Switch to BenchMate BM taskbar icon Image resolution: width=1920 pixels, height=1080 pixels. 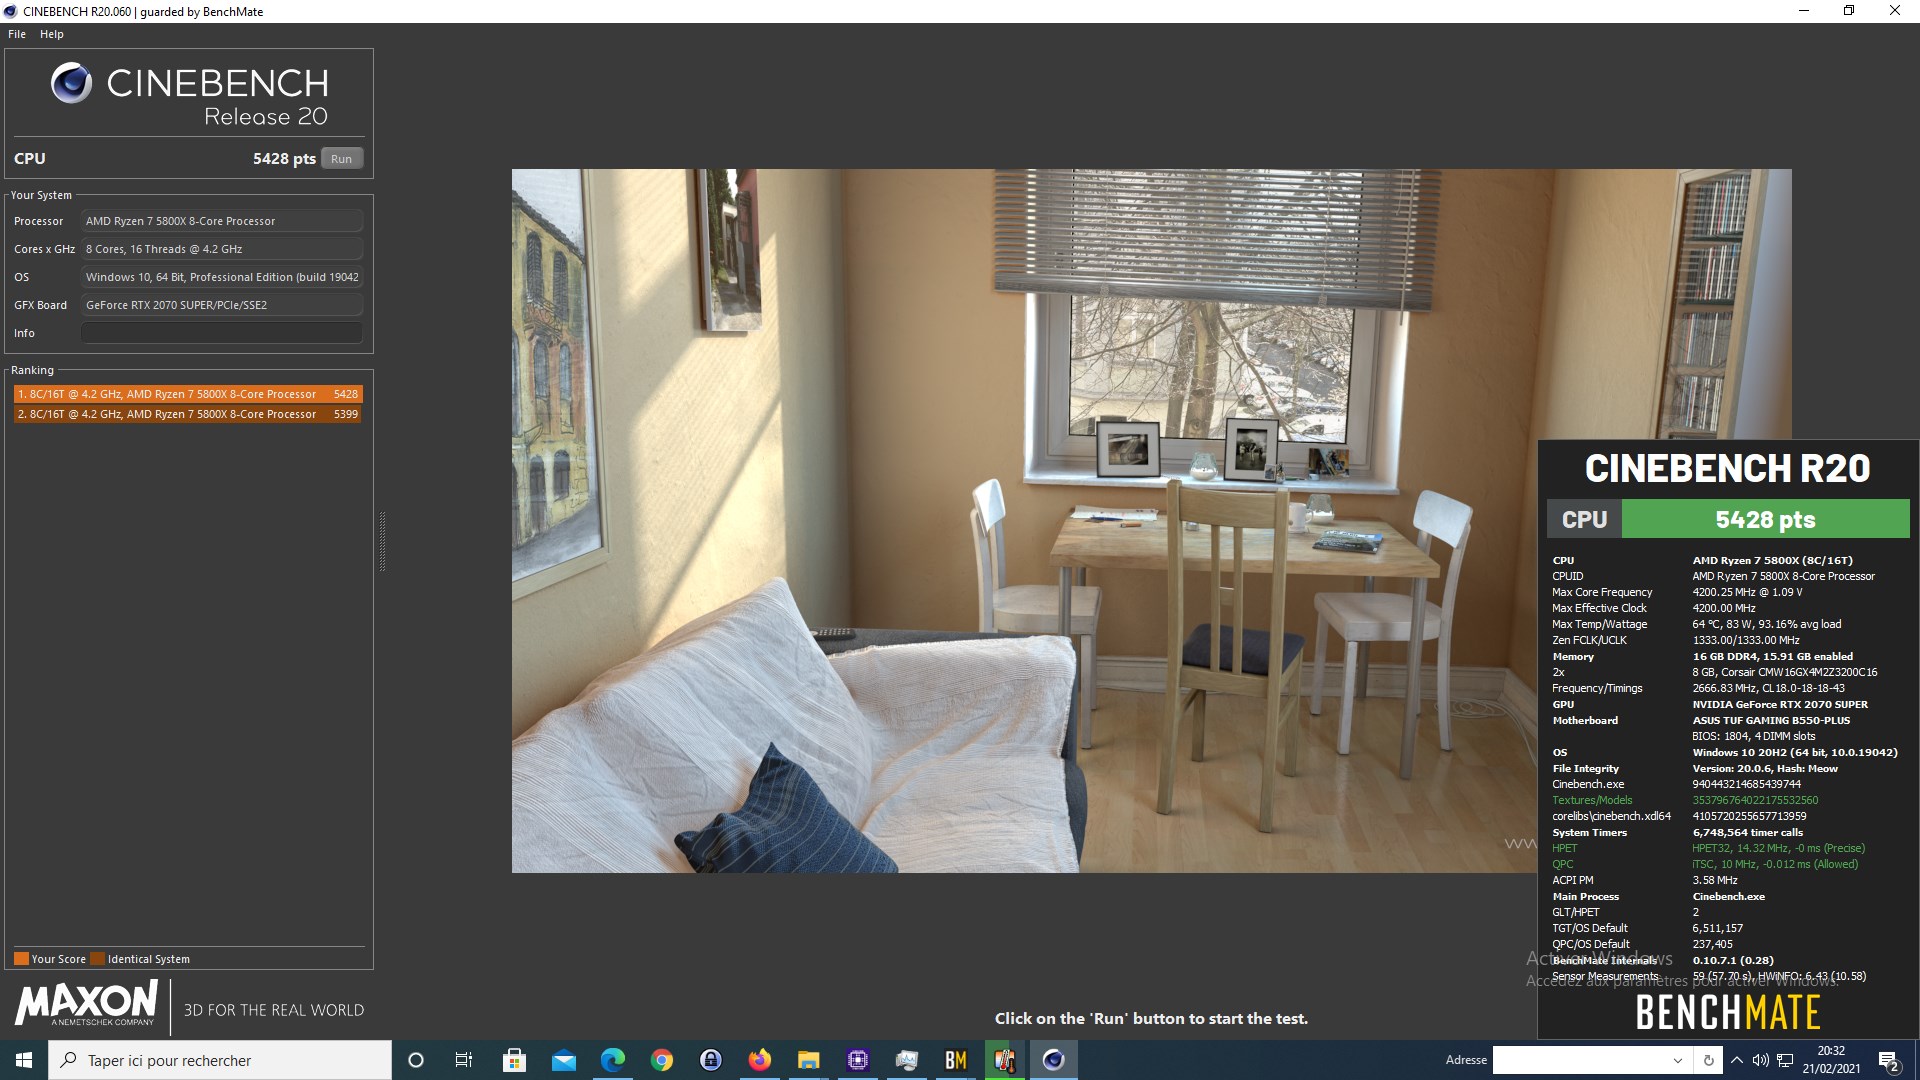pyautogui.click(x=955, y=1060)
